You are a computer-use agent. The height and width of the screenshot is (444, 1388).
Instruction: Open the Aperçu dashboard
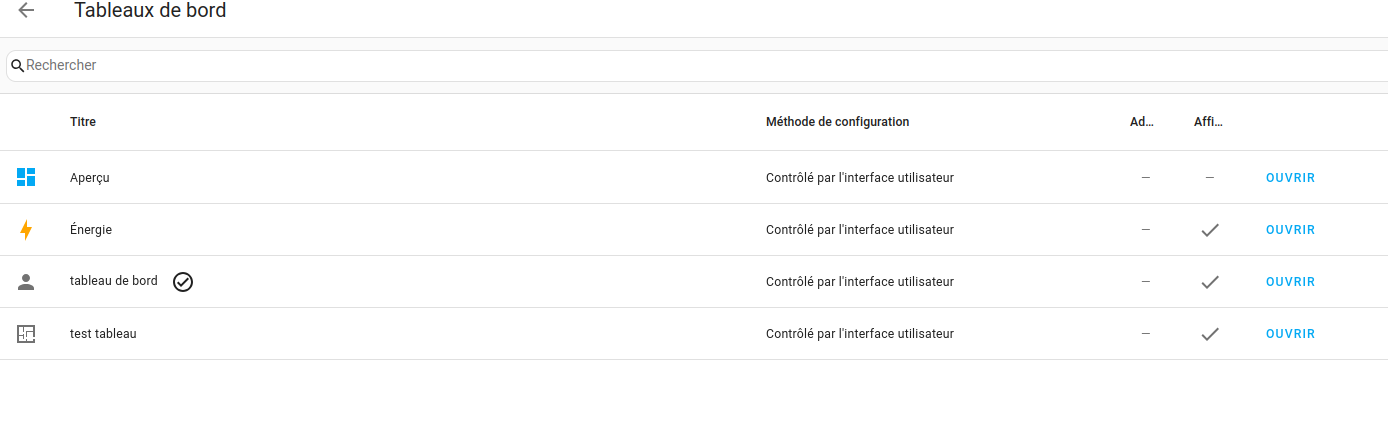point(1290,178)
